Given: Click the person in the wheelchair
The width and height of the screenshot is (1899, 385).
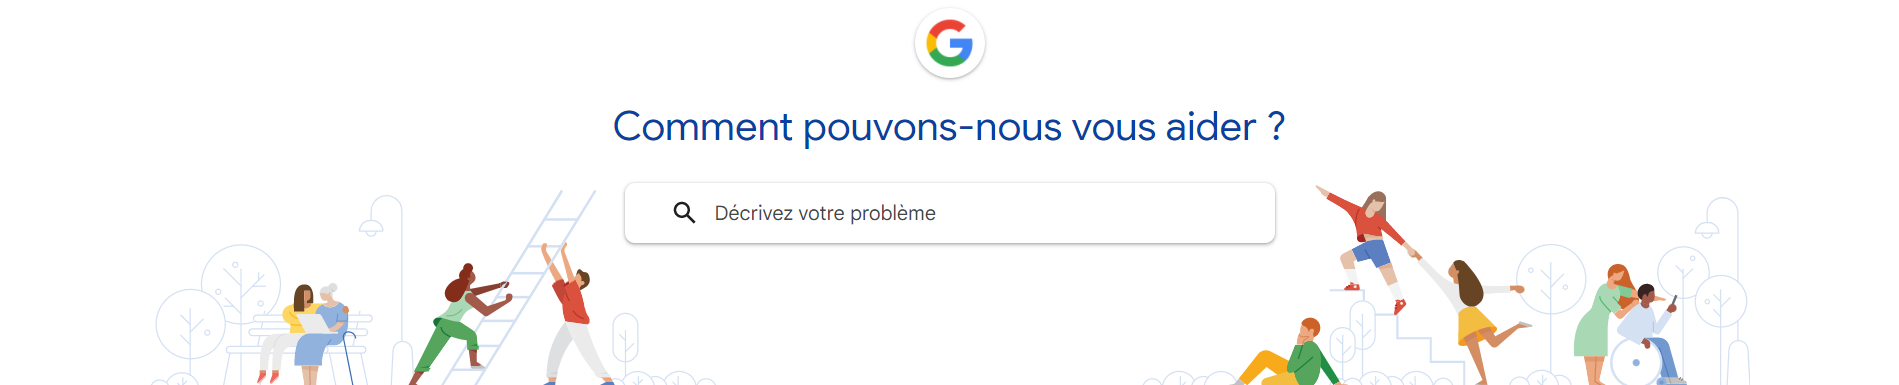Looking at the screenshot, I should (x=1648, y=333).
